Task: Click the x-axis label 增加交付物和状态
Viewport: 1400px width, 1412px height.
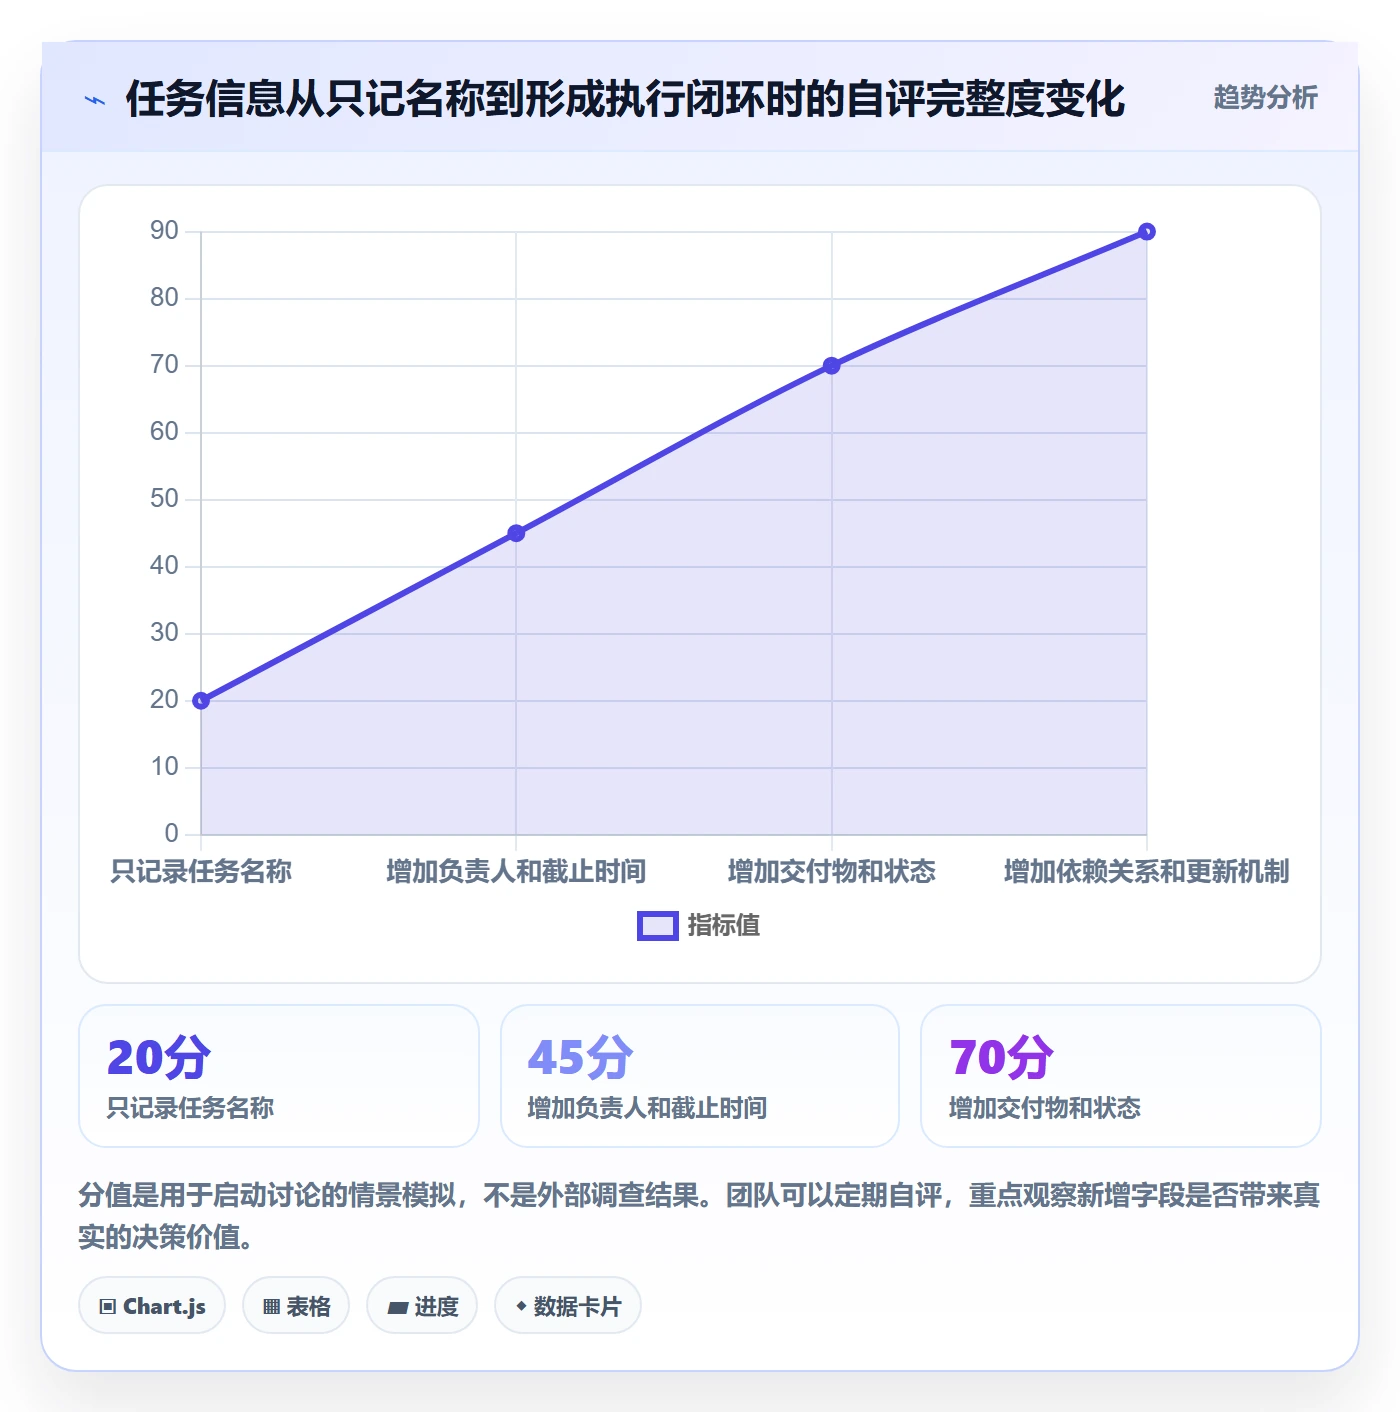Action: point(832,871)
